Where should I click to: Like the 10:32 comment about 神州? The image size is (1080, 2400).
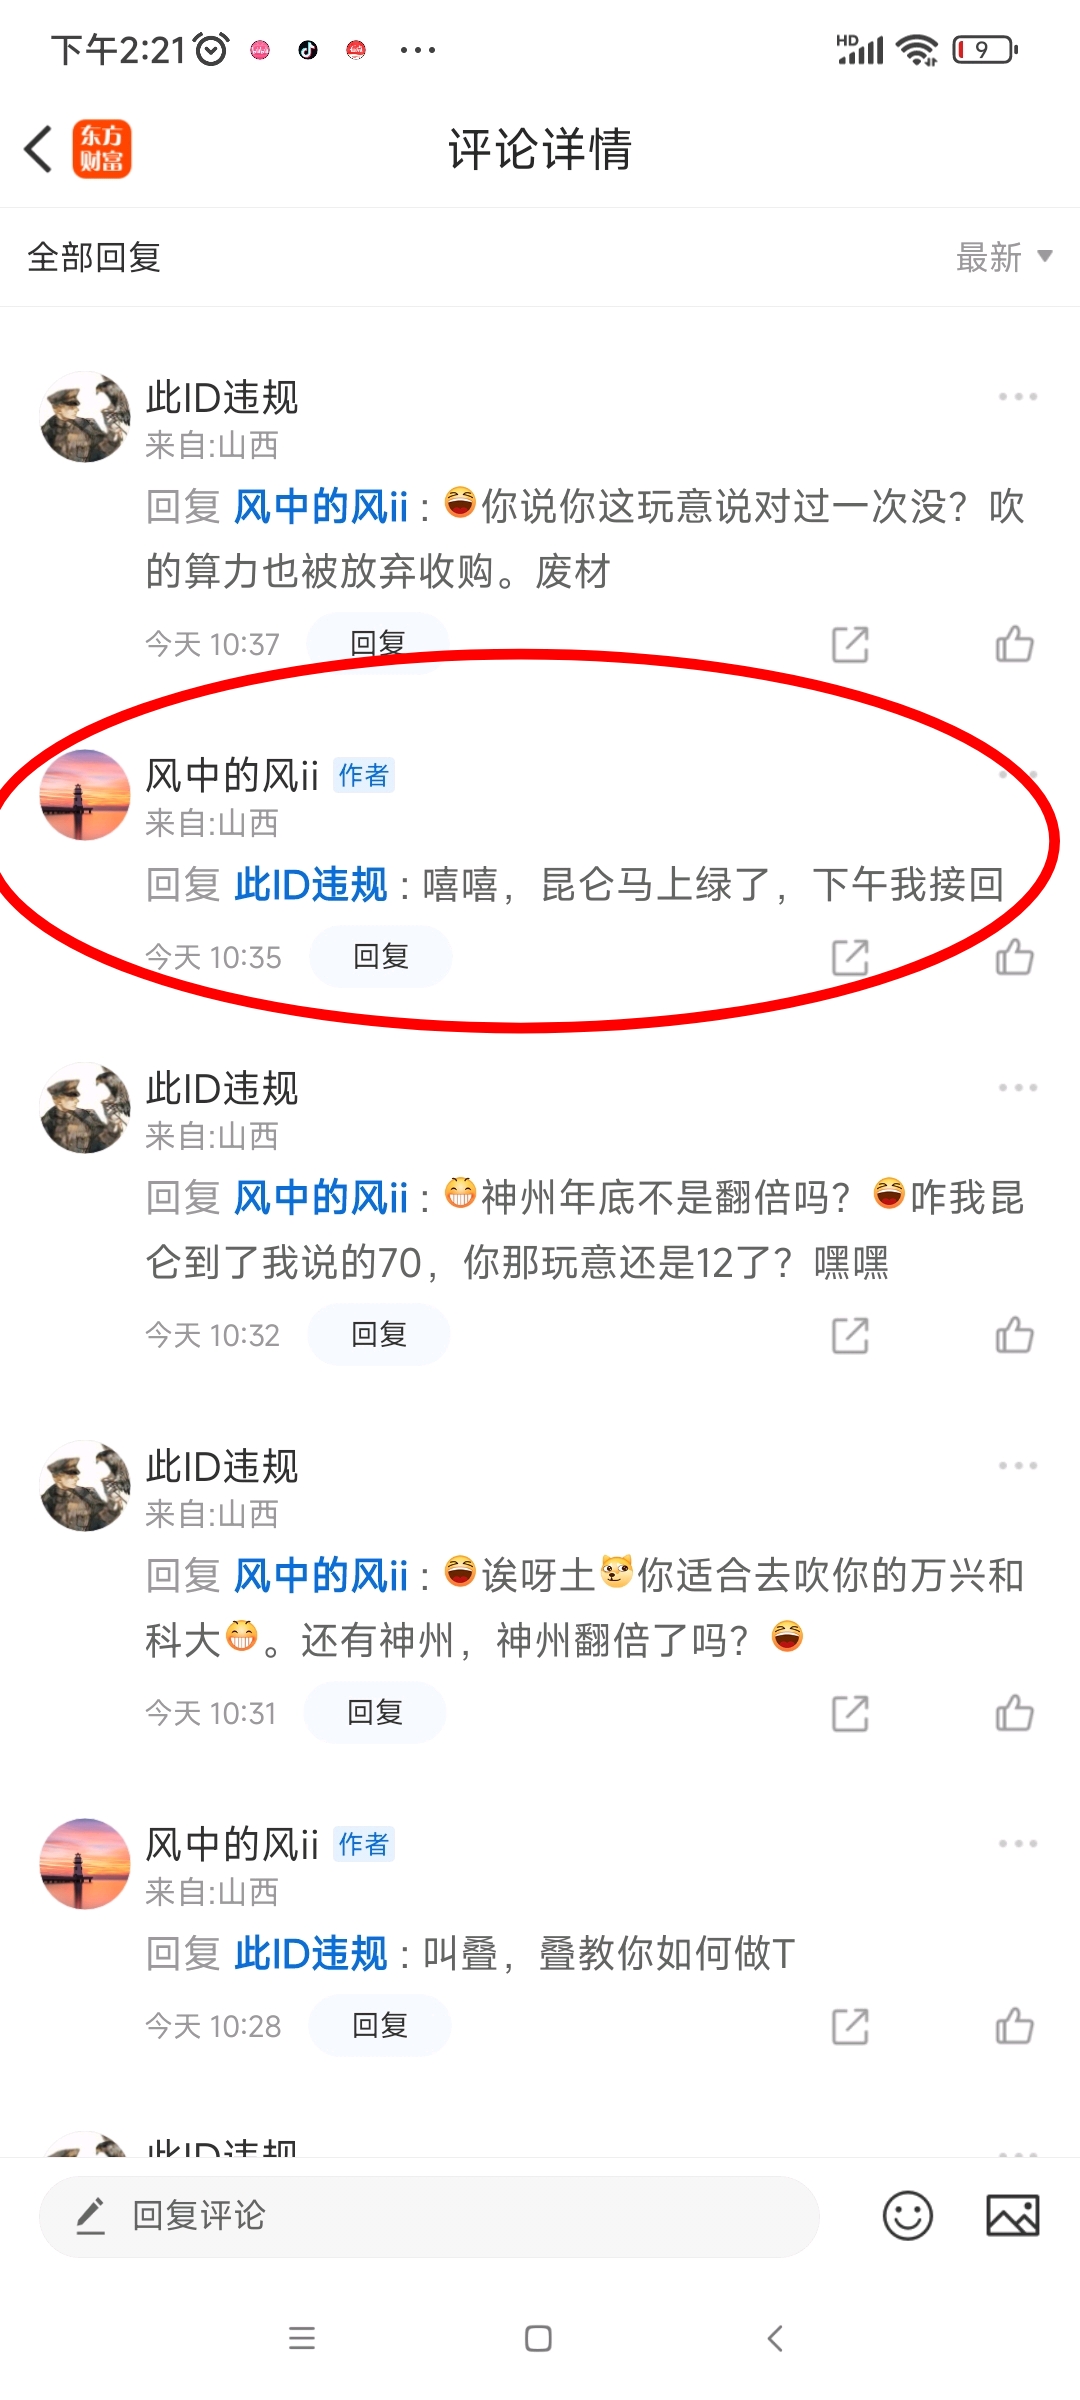pos(1014,1335)
